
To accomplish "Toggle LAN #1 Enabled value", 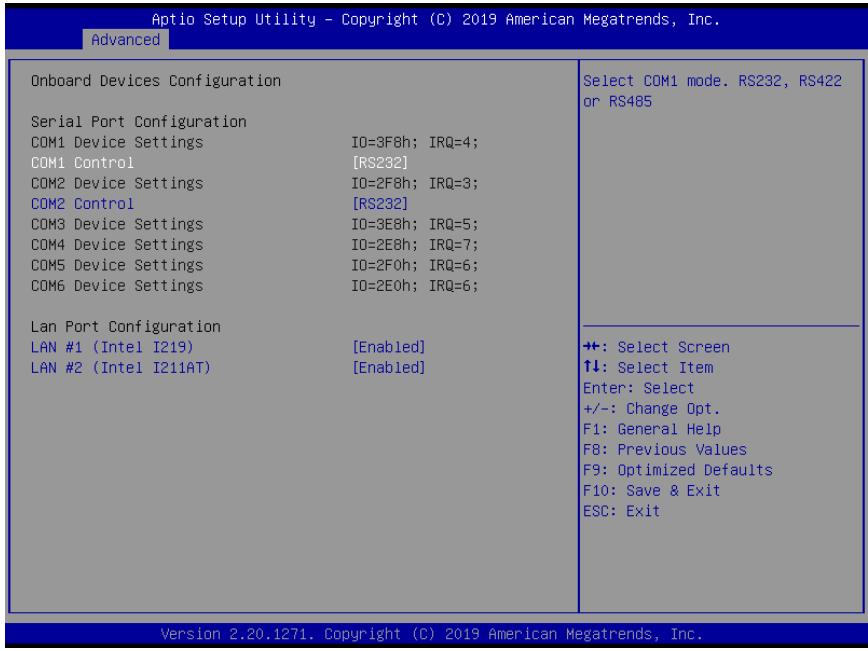I will (x=389, y=347).
